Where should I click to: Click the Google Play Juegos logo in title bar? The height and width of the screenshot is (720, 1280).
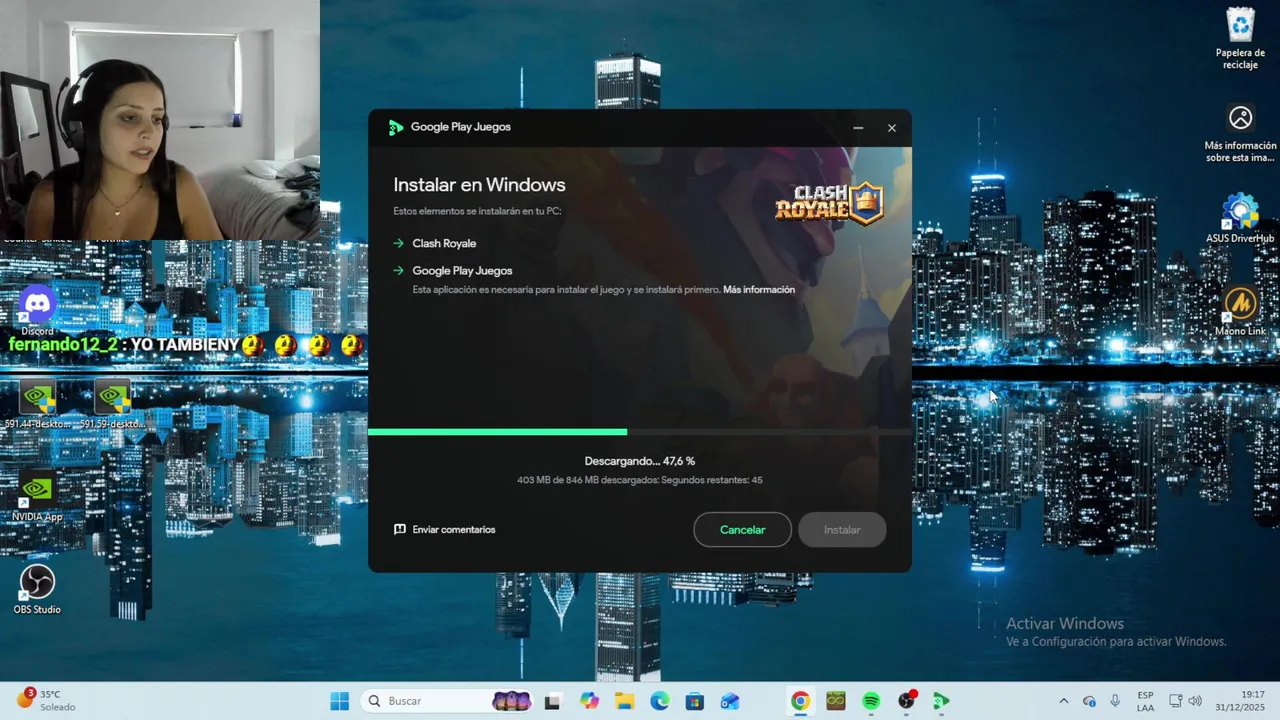coord(396,127)
